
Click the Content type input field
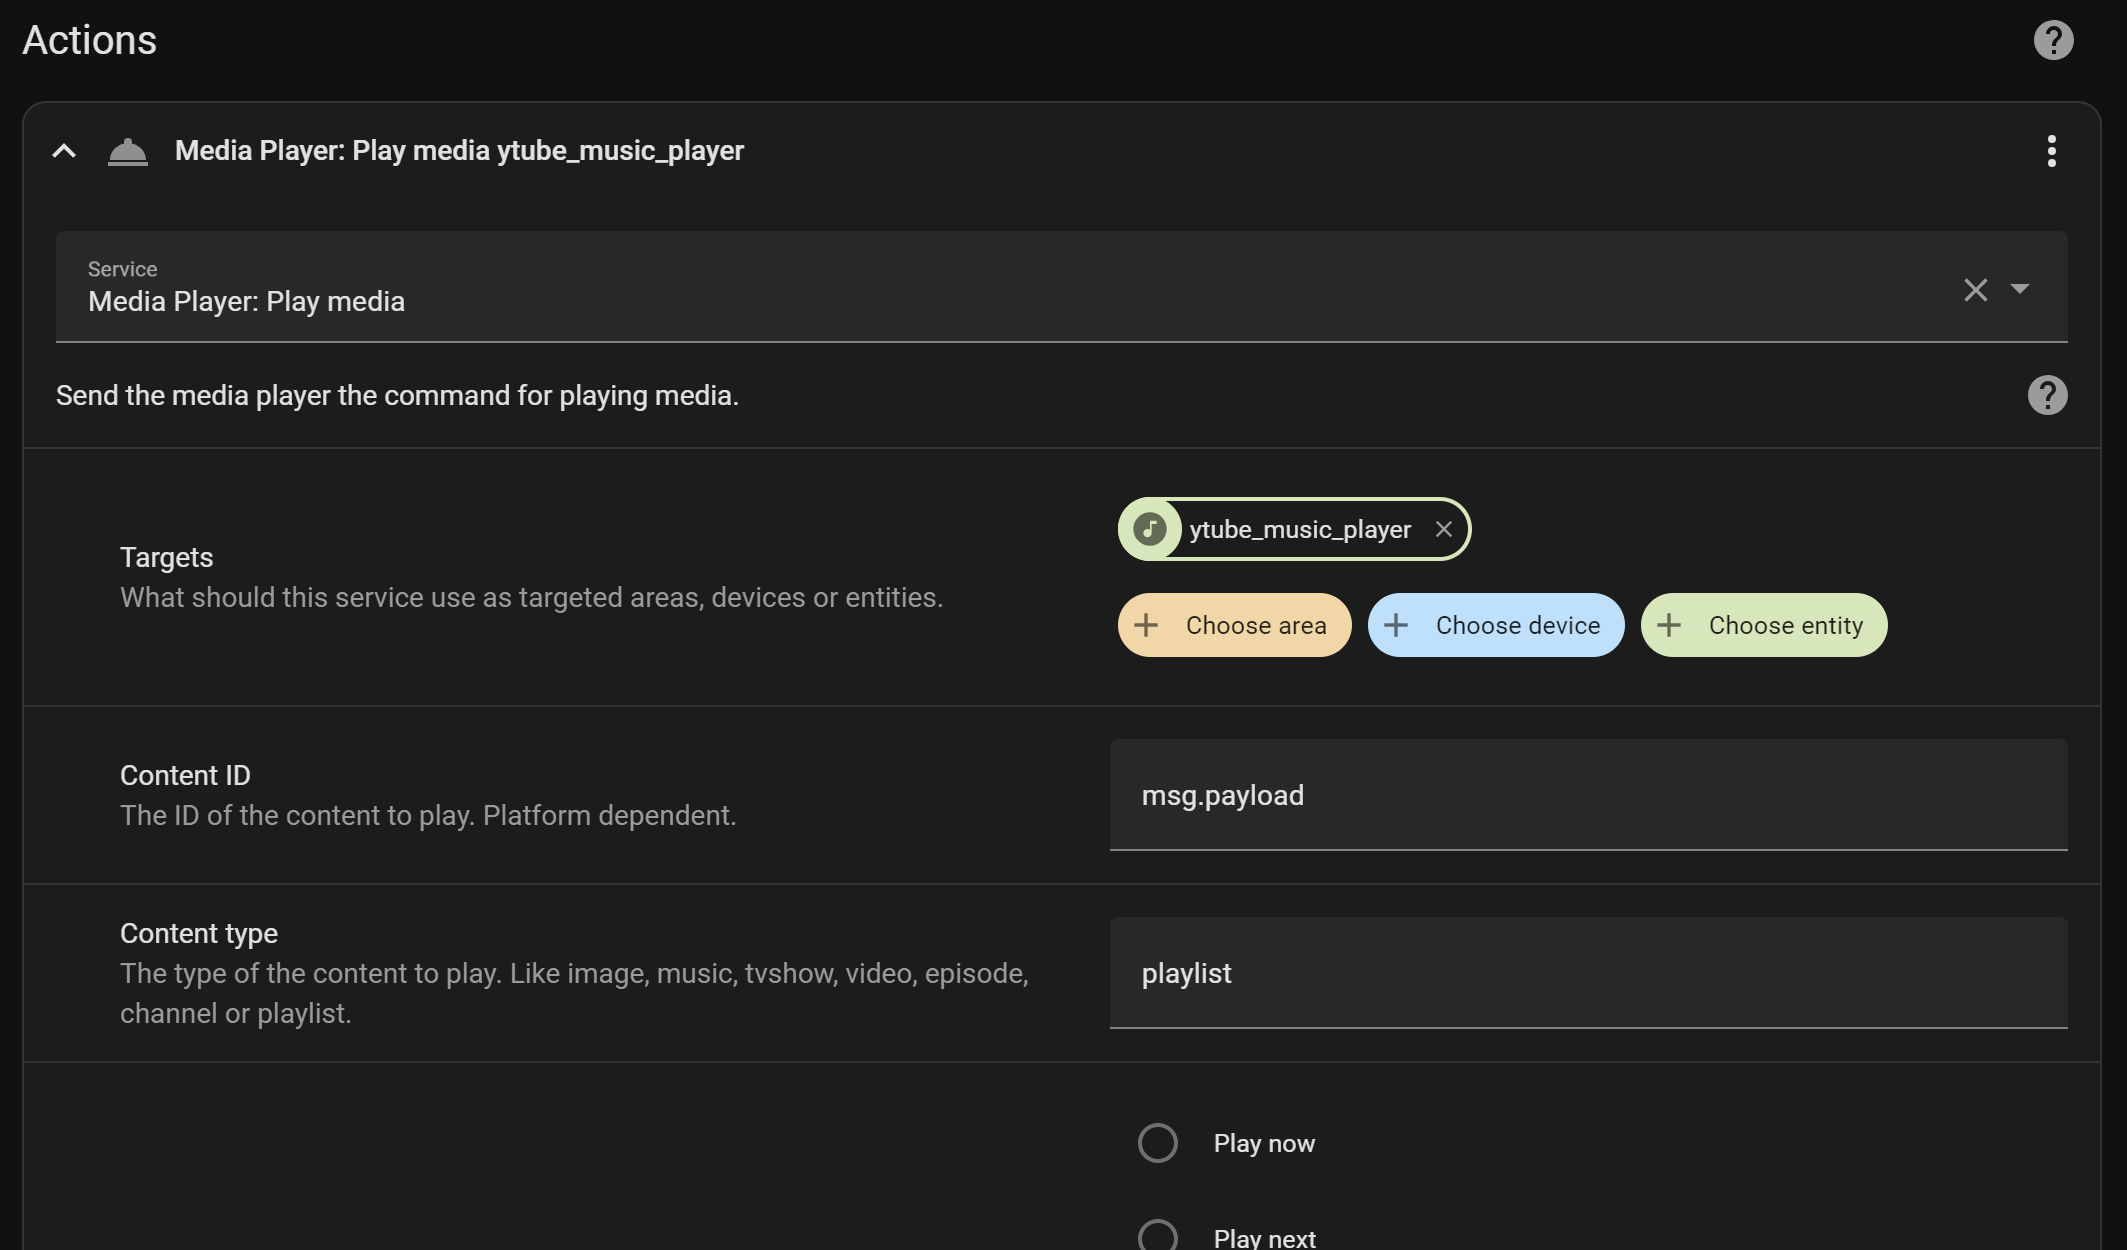(x=1588, y=973)
